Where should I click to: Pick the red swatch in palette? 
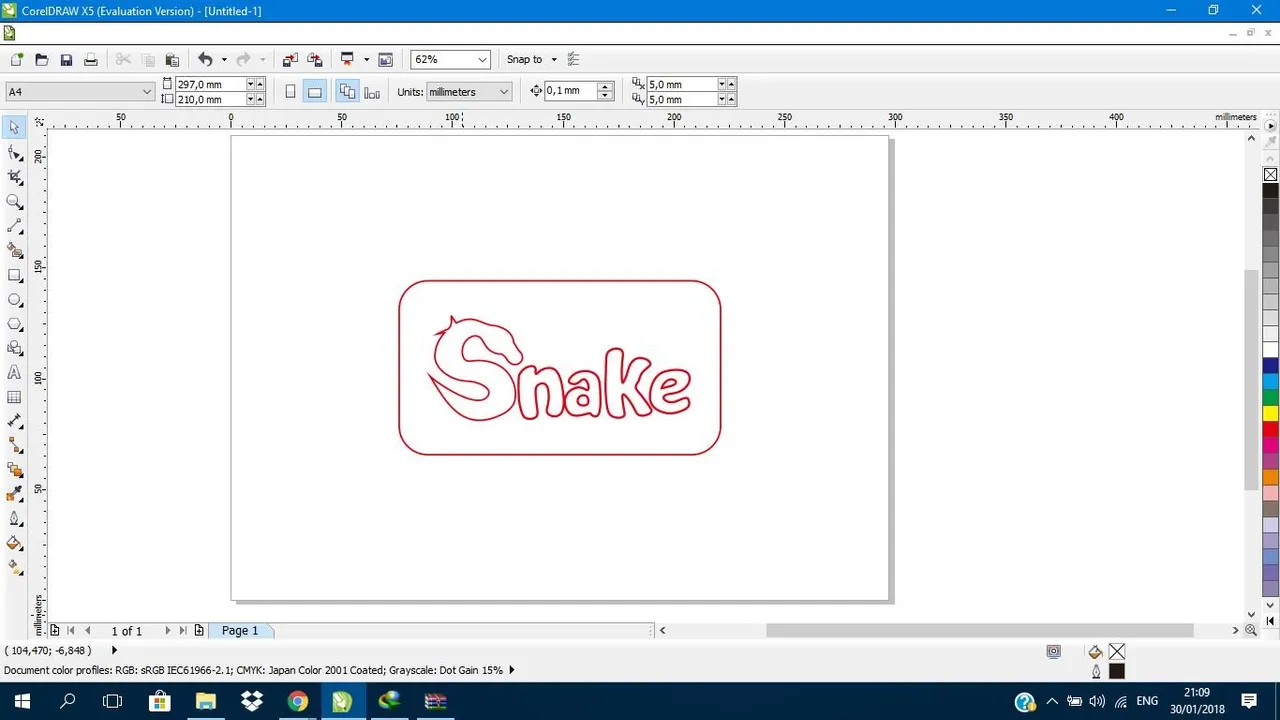click(1271, 429)
